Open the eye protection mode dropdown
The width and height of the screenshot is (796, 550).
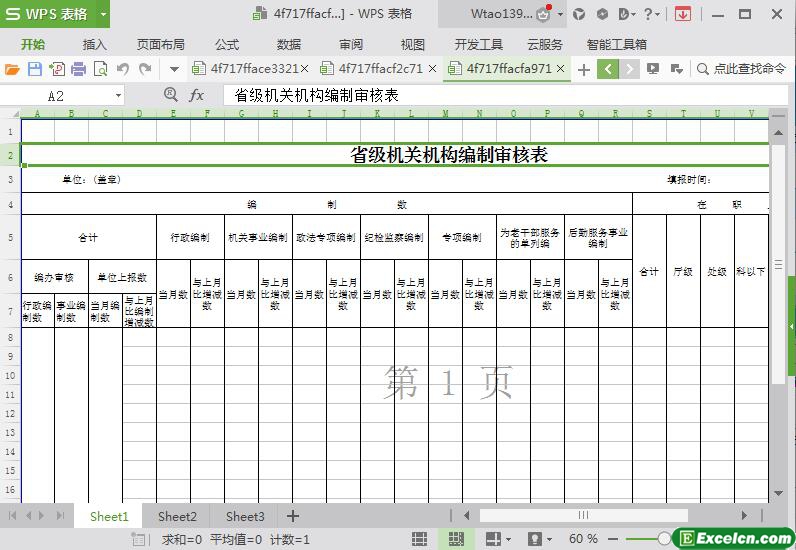click(540, 539)
